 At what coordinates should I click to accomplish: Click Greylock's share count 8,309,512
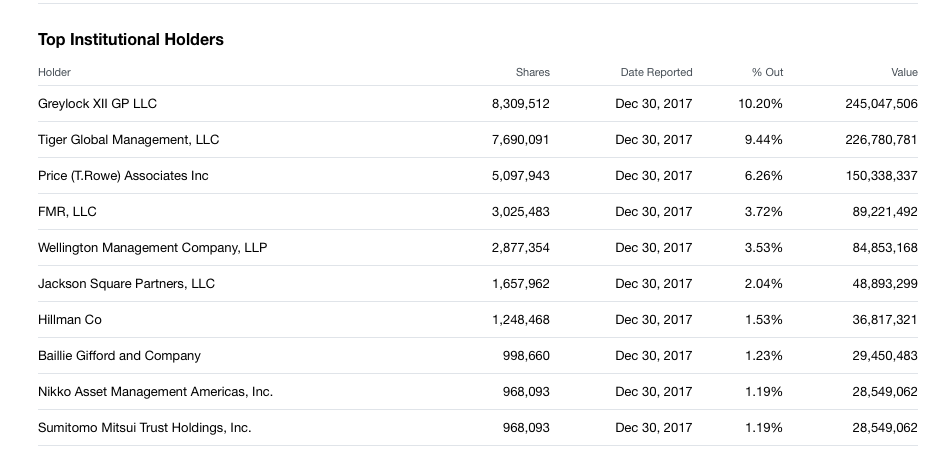click(521, 104)
